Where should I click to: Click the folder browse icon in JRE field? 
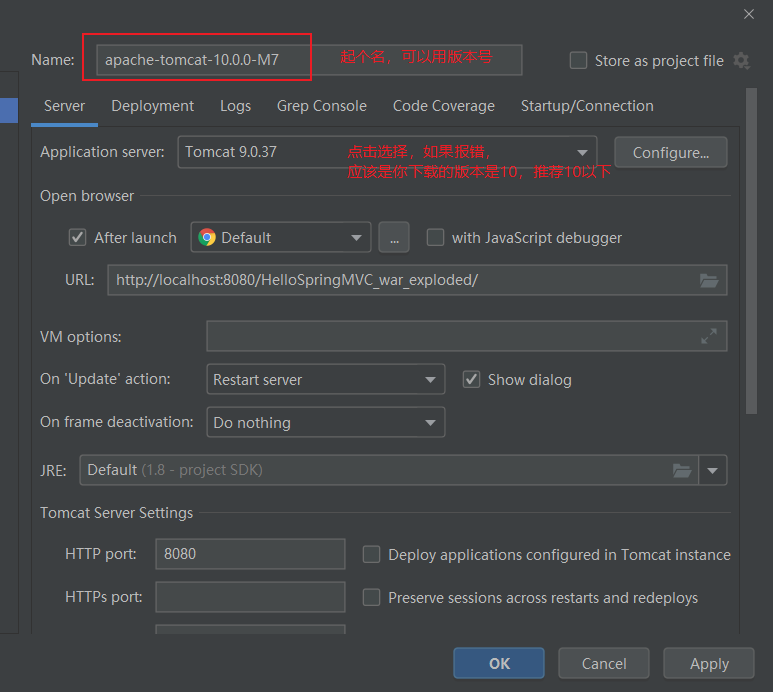pos(682,470)
